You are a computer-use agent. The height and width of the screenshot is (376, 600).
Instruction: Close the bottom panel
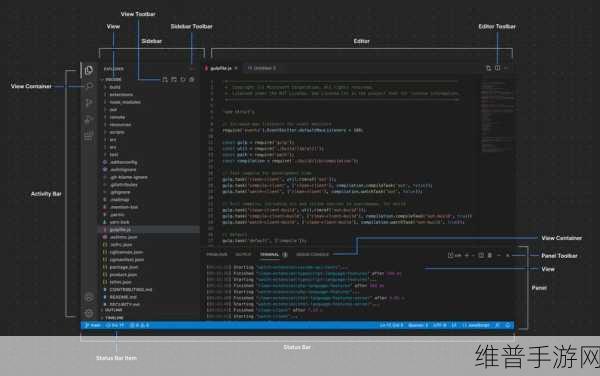pyautogui.click(x=508, y=255)
